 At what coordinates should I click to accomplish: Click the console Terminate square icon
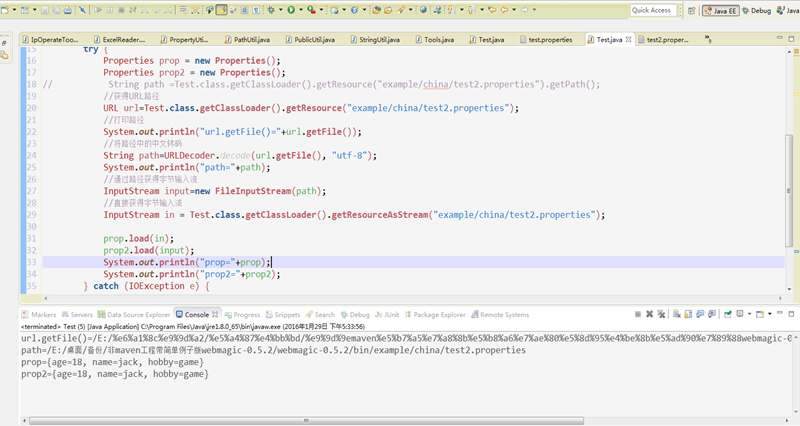[x=638, y=314]
